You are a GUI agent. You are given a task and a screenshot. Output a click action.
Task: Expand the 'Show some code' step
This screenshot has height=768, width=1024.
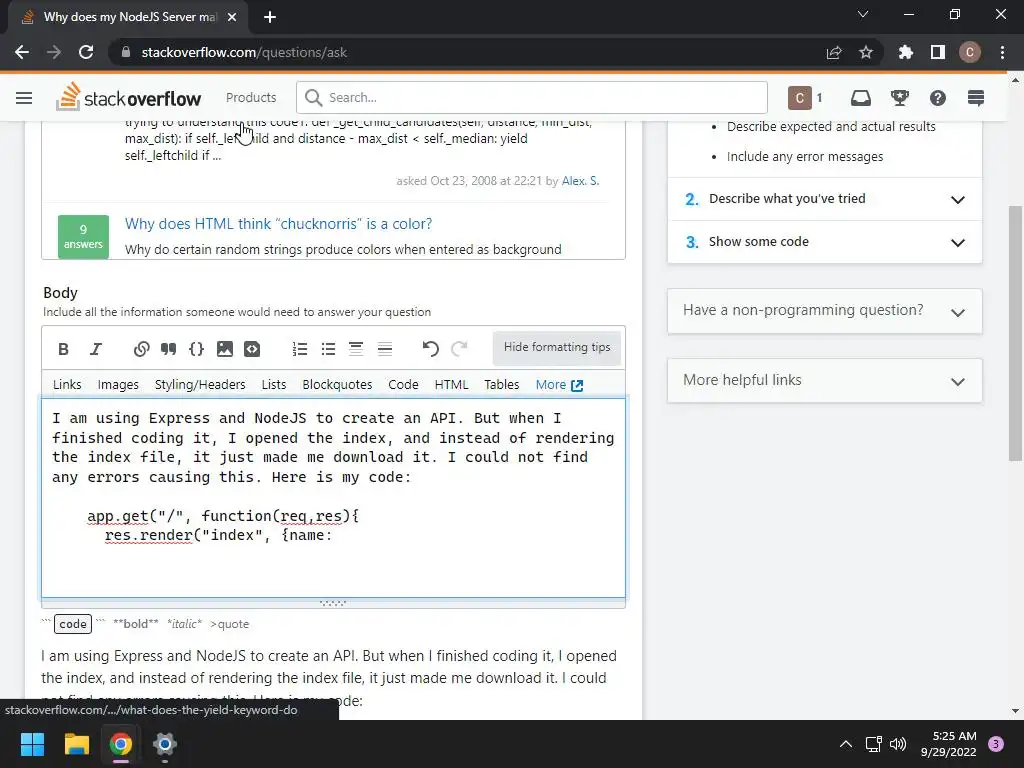pyautogui.click(x=825, y=242)
